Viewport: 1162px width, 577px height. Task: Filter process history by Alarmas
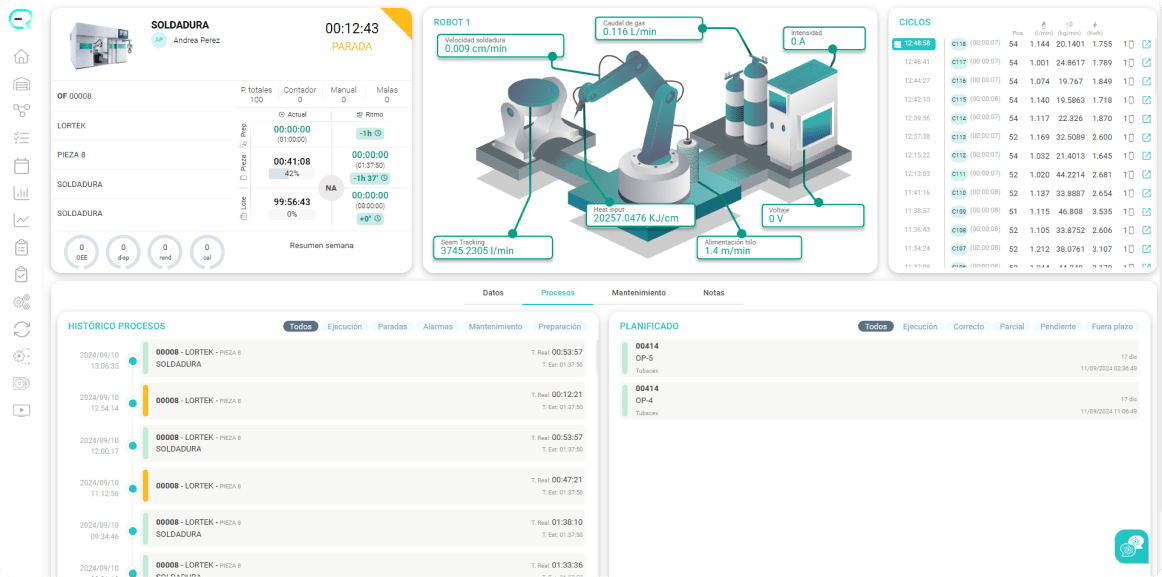(x=438, y=326)
